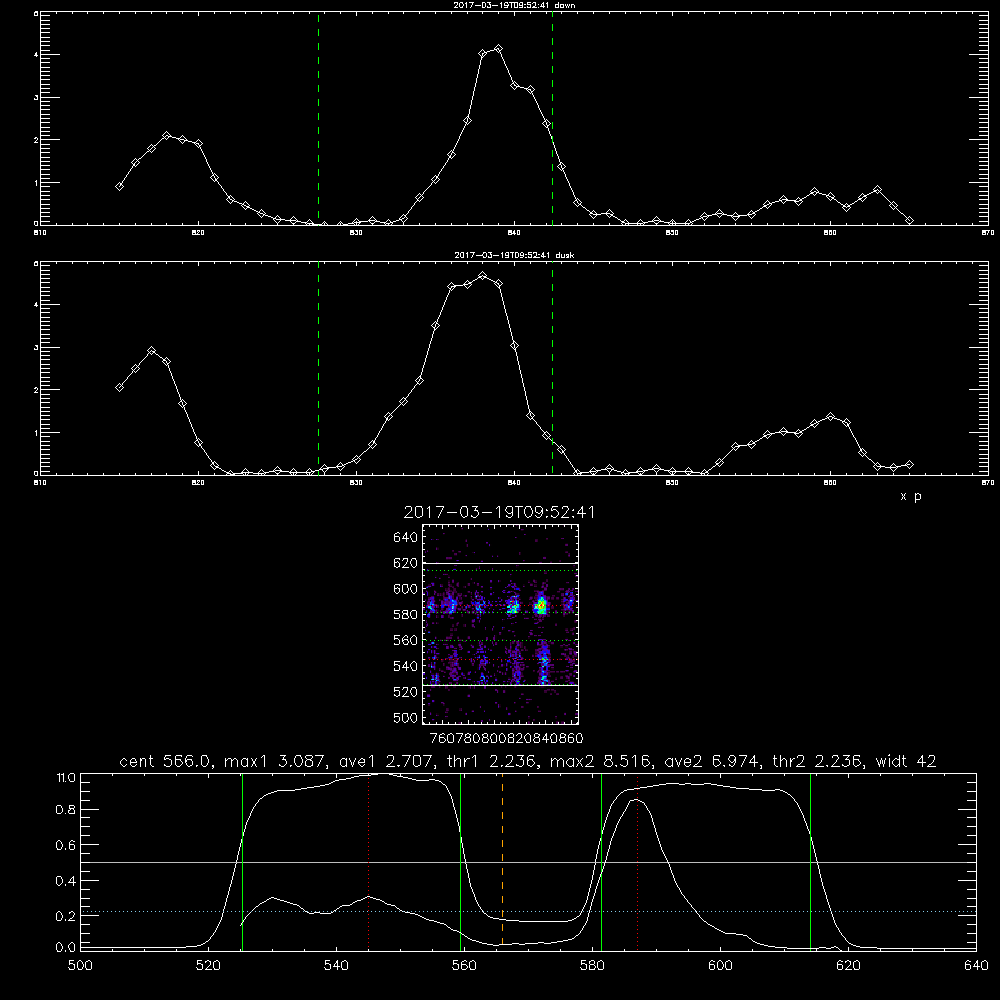Viewport: 1000px width, 1000px height.
Task: Open the color spectral image thumbnail
Action: pos(501,624)
